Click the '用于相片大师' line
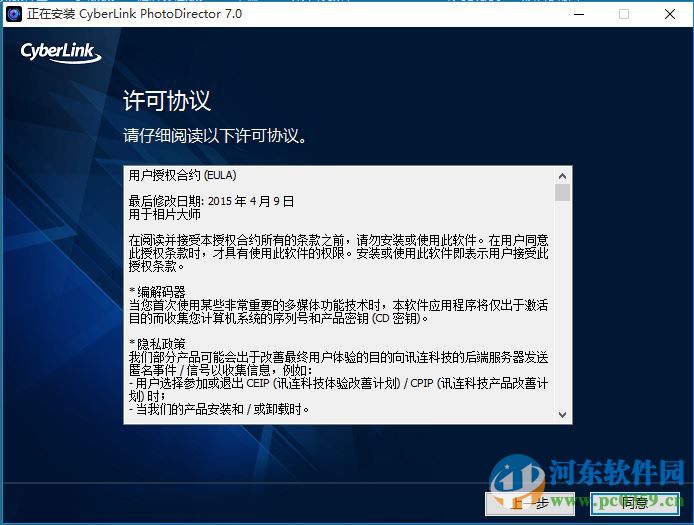 165,215
